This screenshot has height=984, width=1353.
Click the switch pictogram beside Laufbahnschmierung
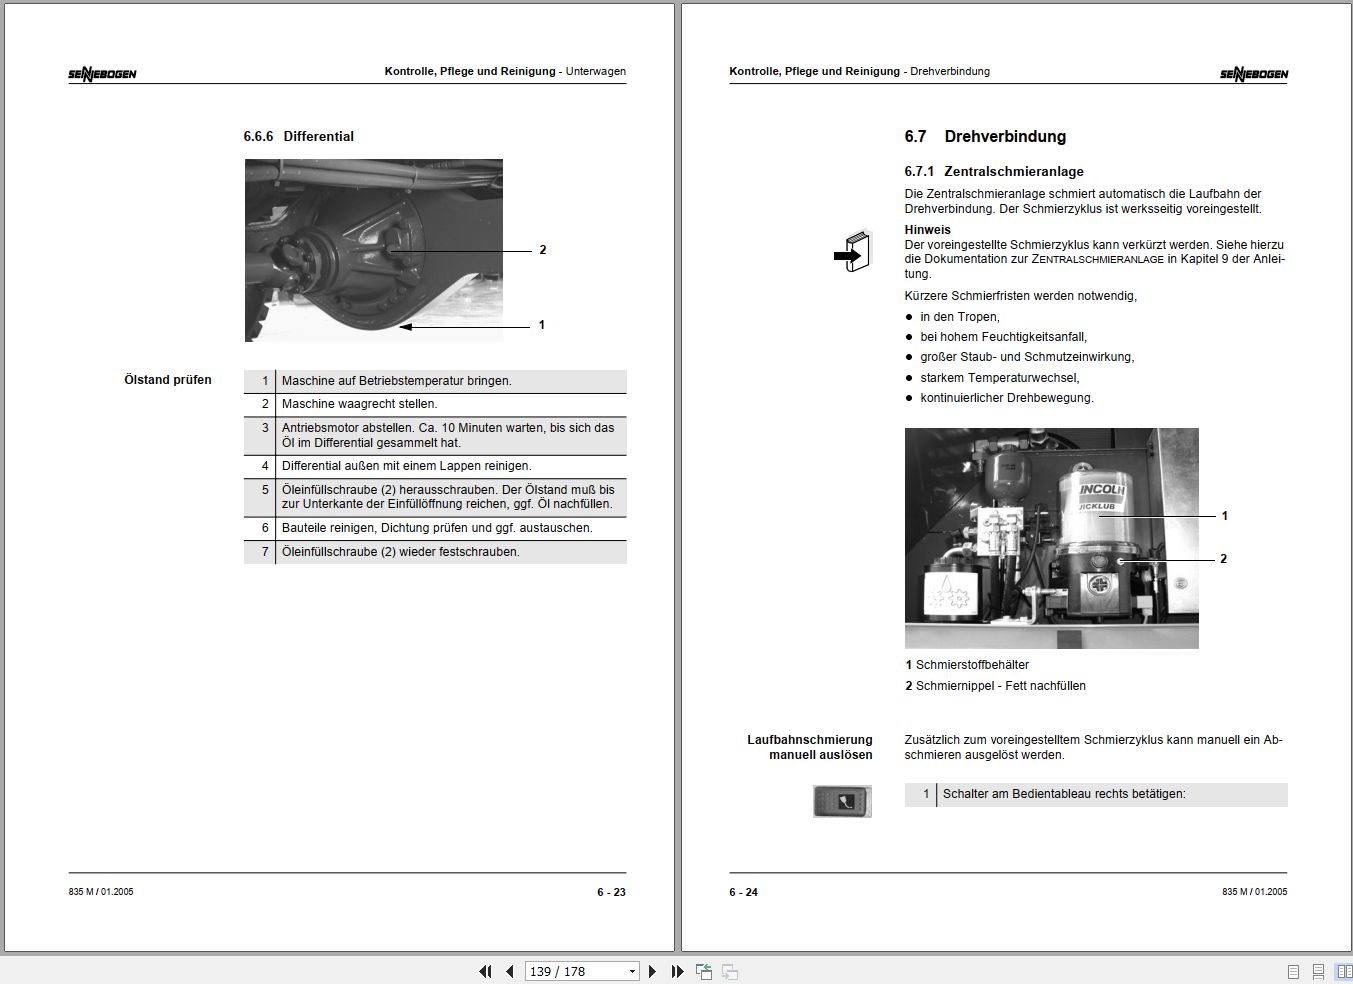pos(842,800)
